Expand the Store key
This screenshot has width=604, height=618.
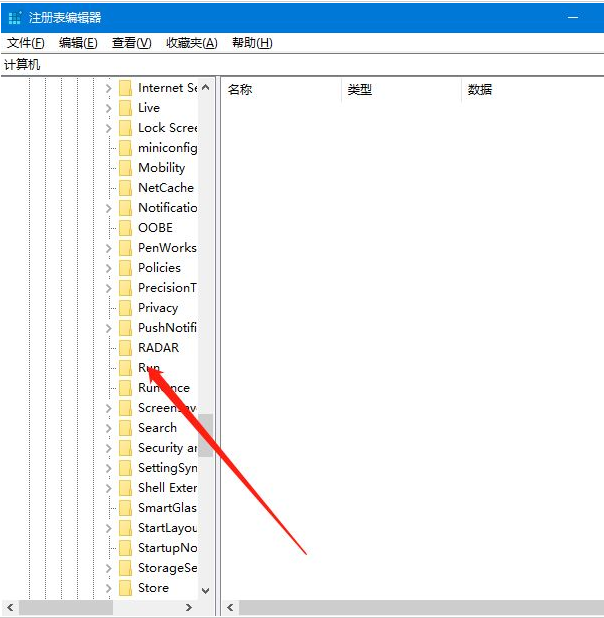coord(109,588)
